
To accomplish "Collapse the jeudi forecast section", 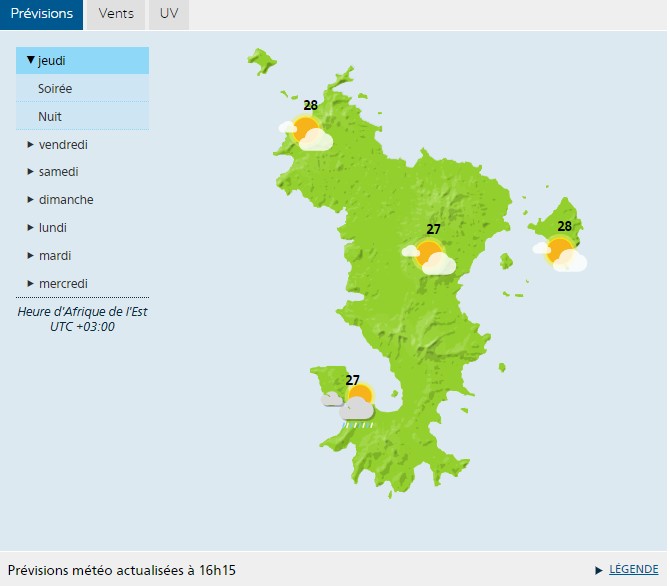I will coord(82,61).
